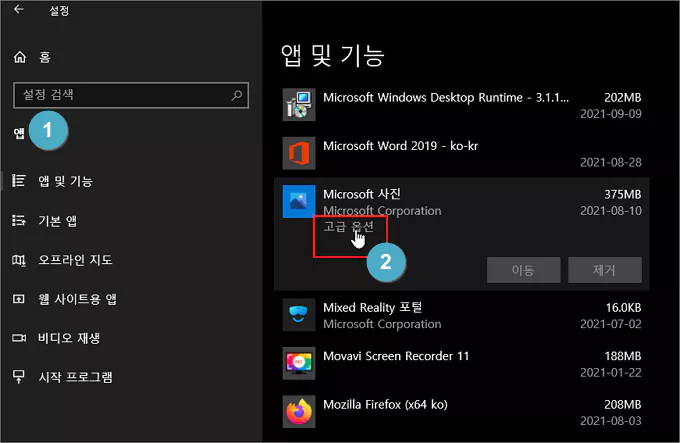Click the 2021-01-22 install date
This screenshot has height=443, width=680.
(611, 372)
